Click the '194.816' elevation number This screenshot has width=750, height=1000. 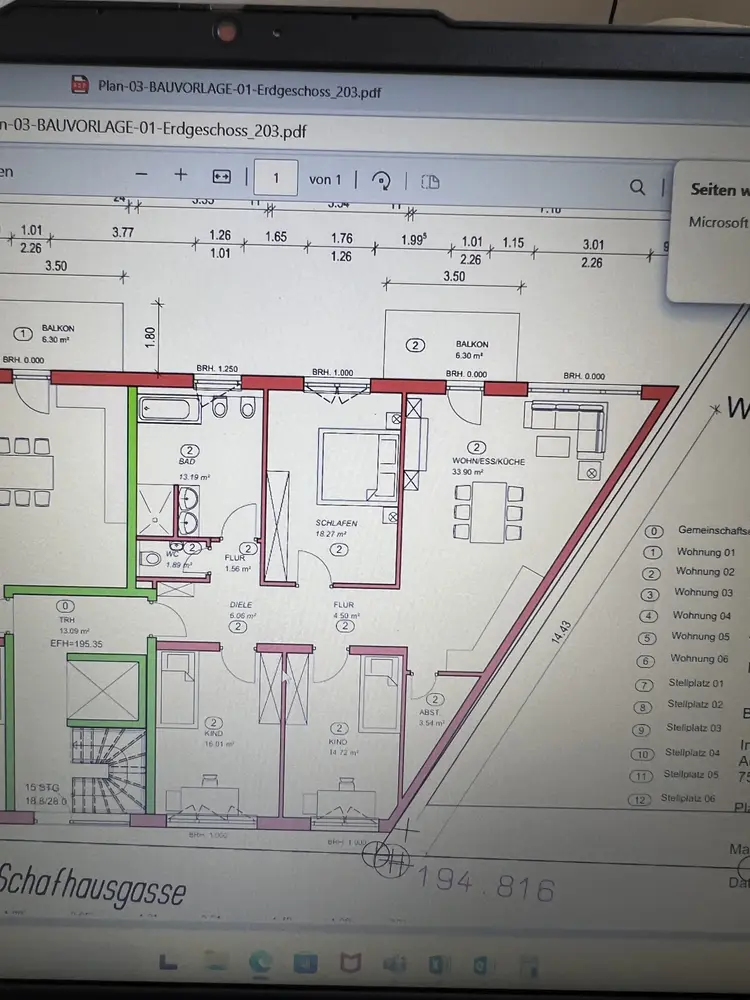[x=486, y=885]
